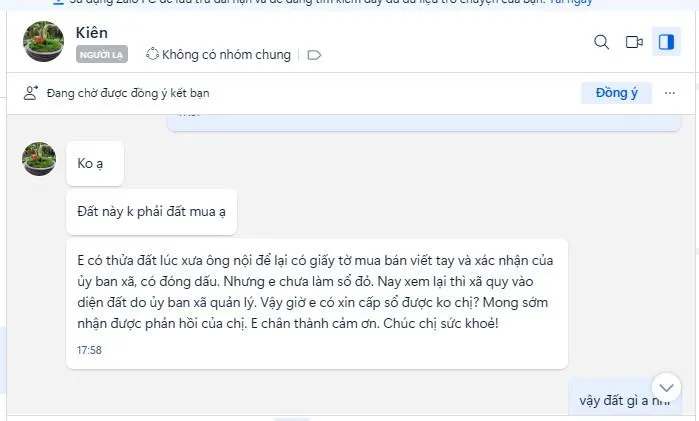Jump to latest message with down chevron
This screenshot has width=699, height=421.
click(x=666, y=388)
